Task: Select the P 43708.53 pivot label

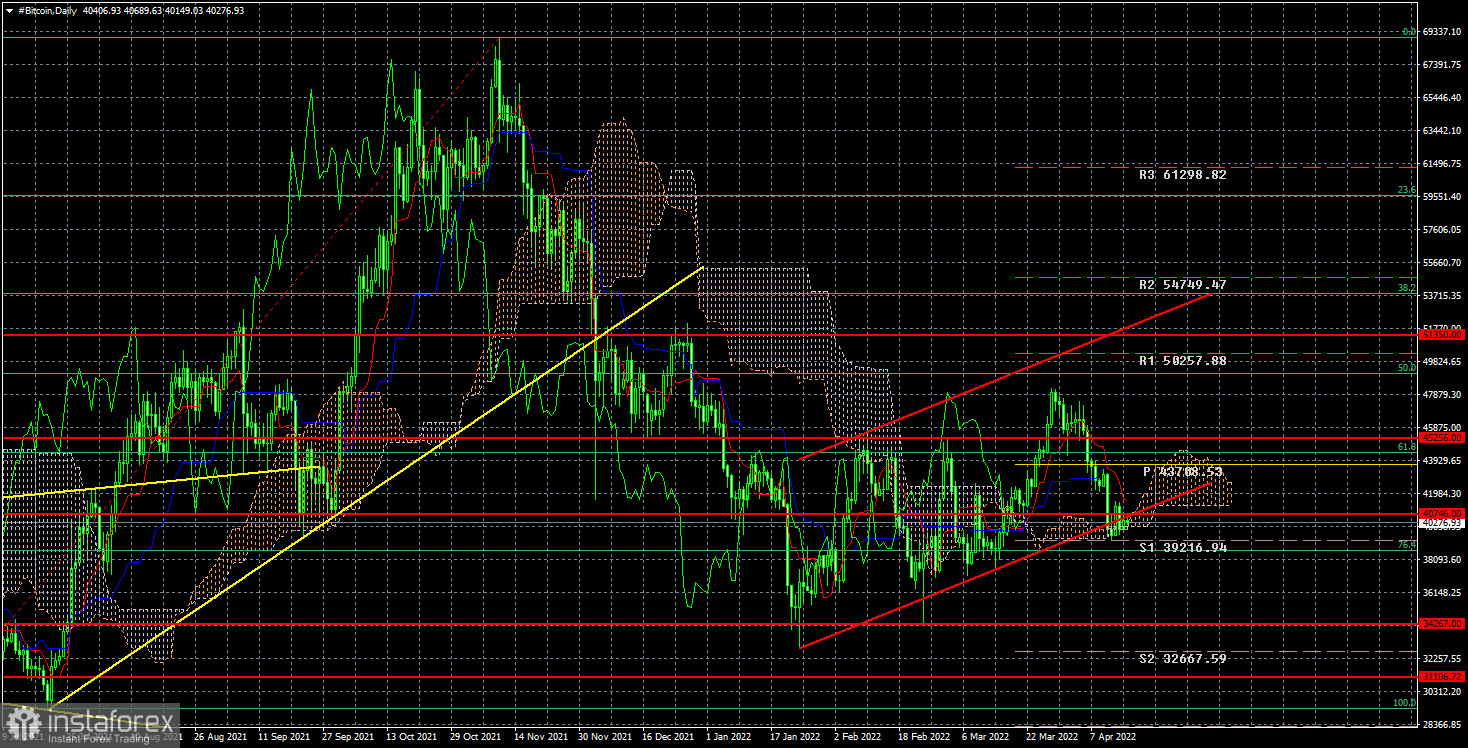Action: (1184, 470)
